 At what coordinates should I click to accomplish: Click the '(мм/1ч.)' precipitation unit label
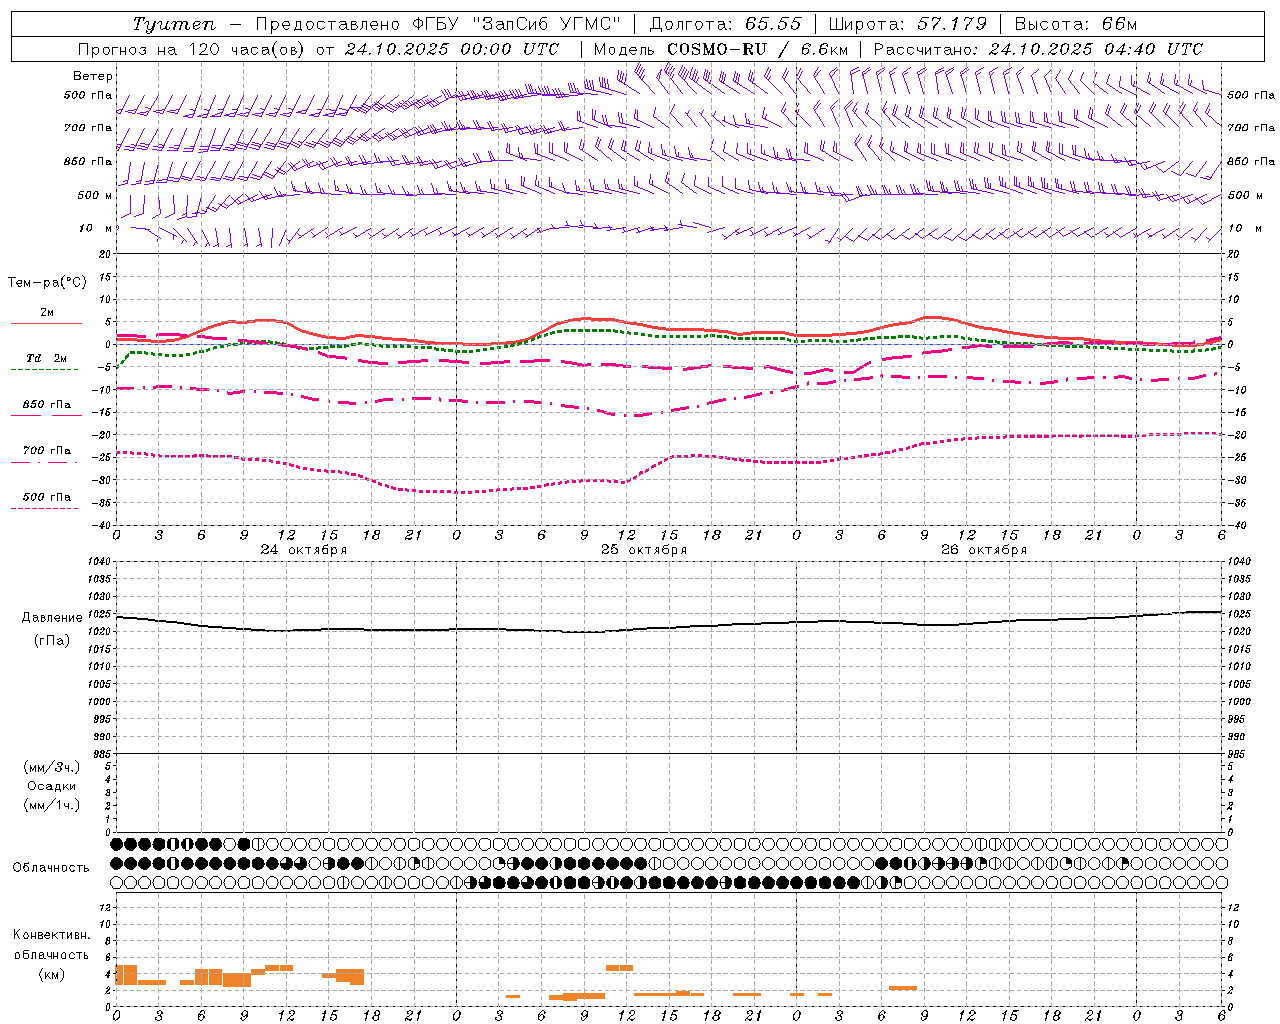pyautogui.click(x=52, y=805)
